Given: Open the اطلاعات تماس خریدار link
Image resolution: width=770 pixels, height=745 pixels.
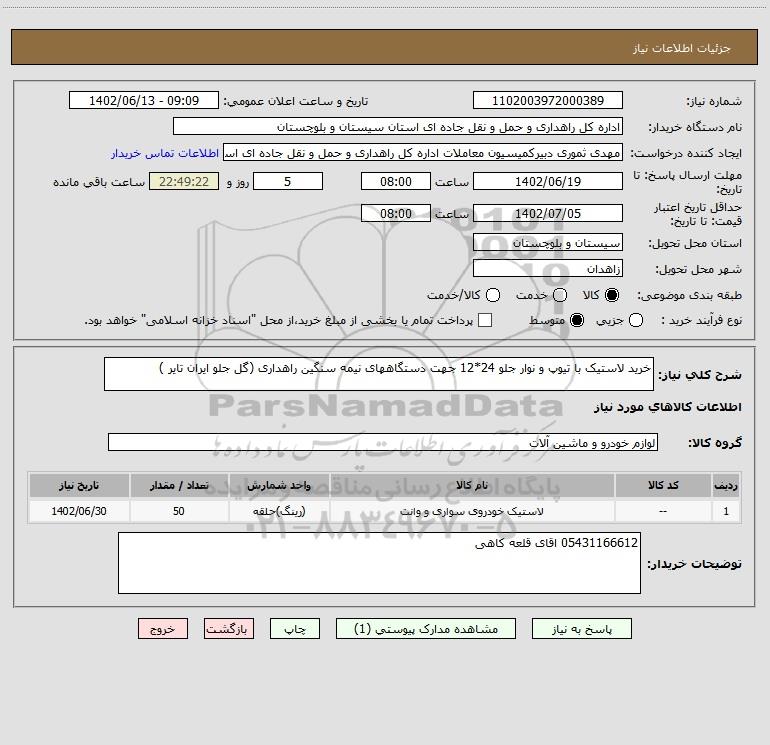Looking at the screenshot, I should pyautogui.click(x=165, y=153).
